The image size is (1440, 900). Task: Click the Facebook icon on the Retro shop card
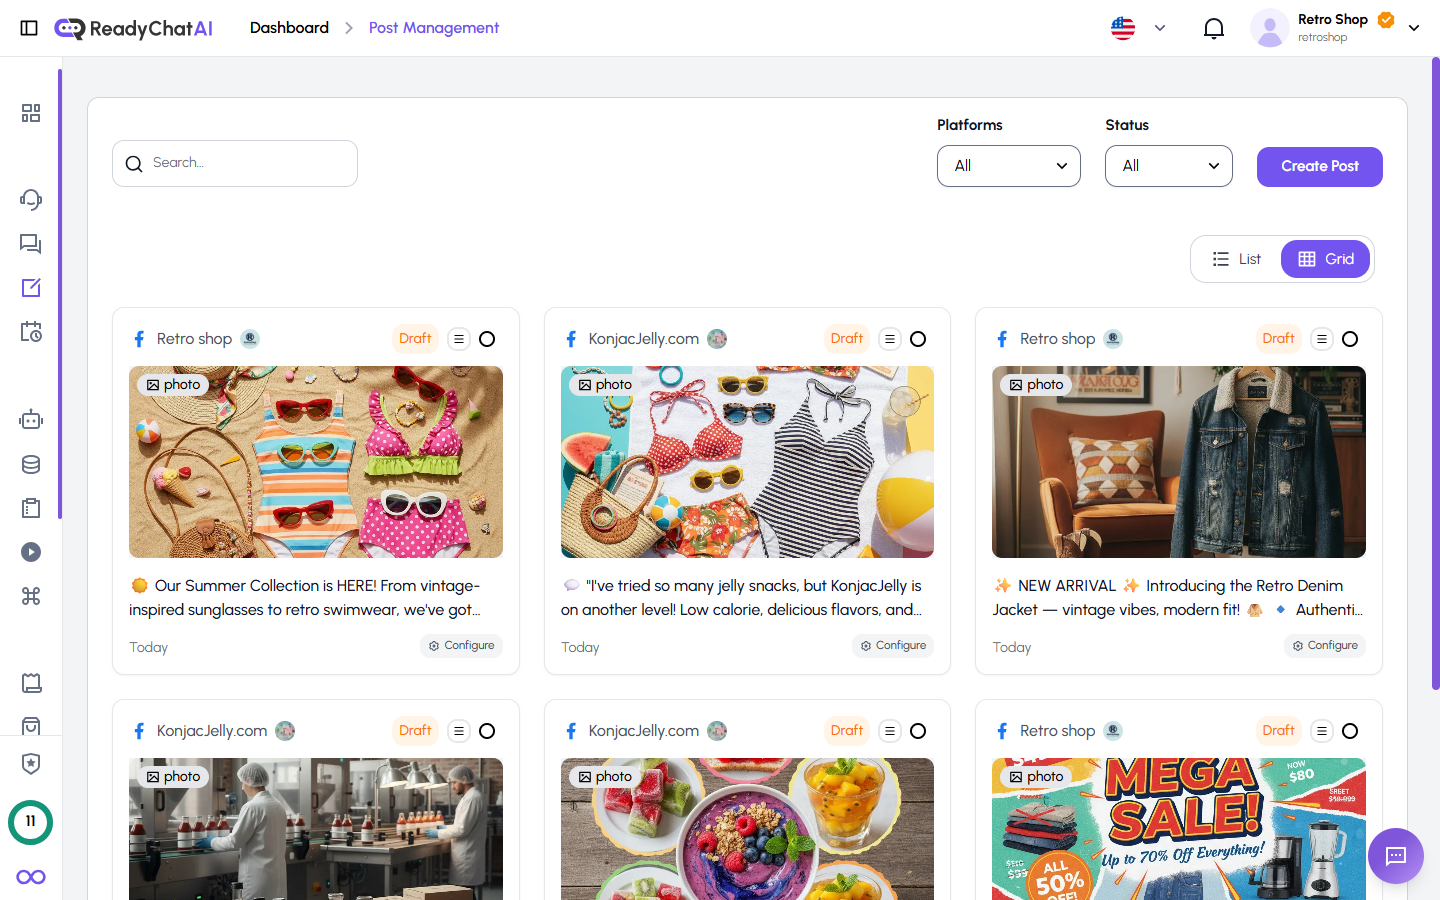point(139,338)
